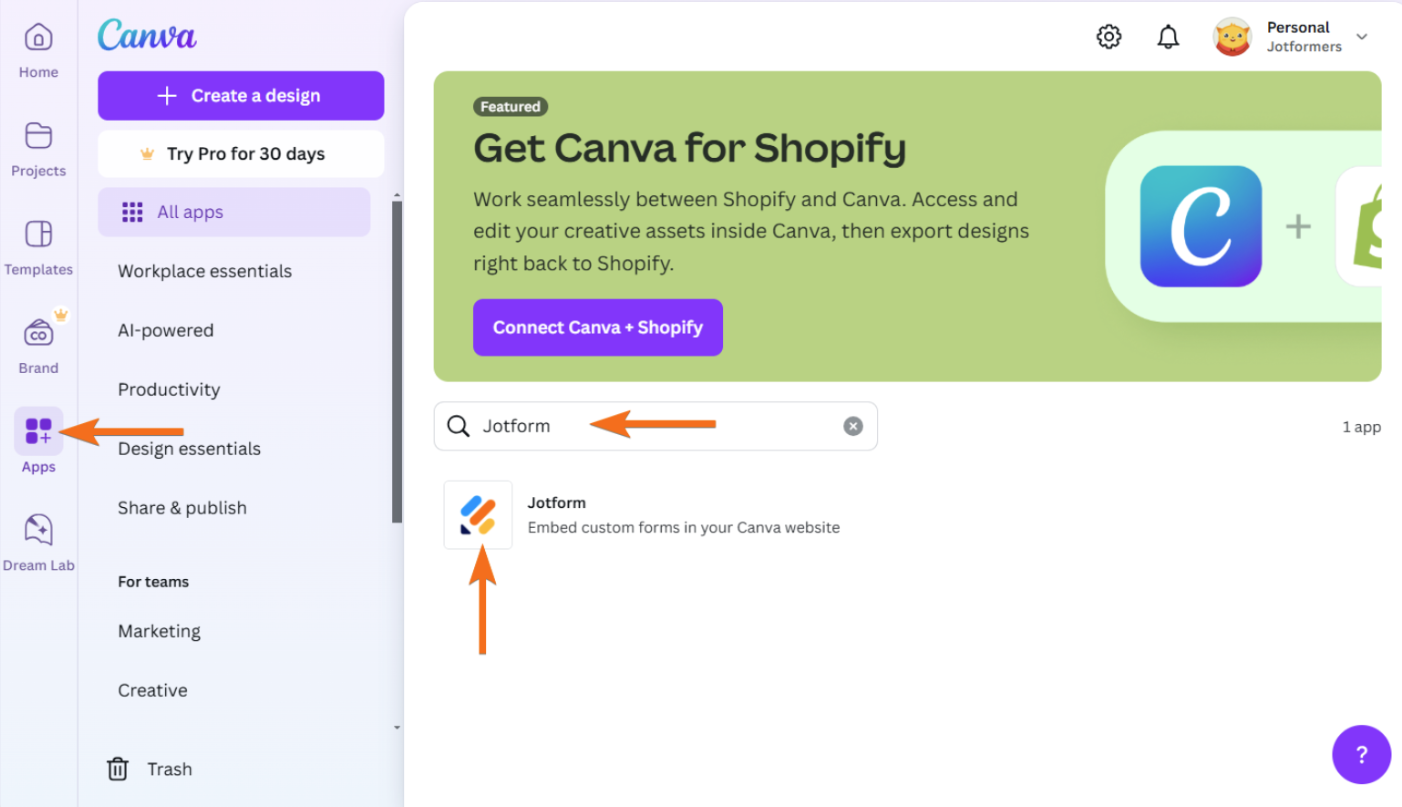Click the For teams section label
The height and width of the screenshot is (807, 1402).
[153, 581]
